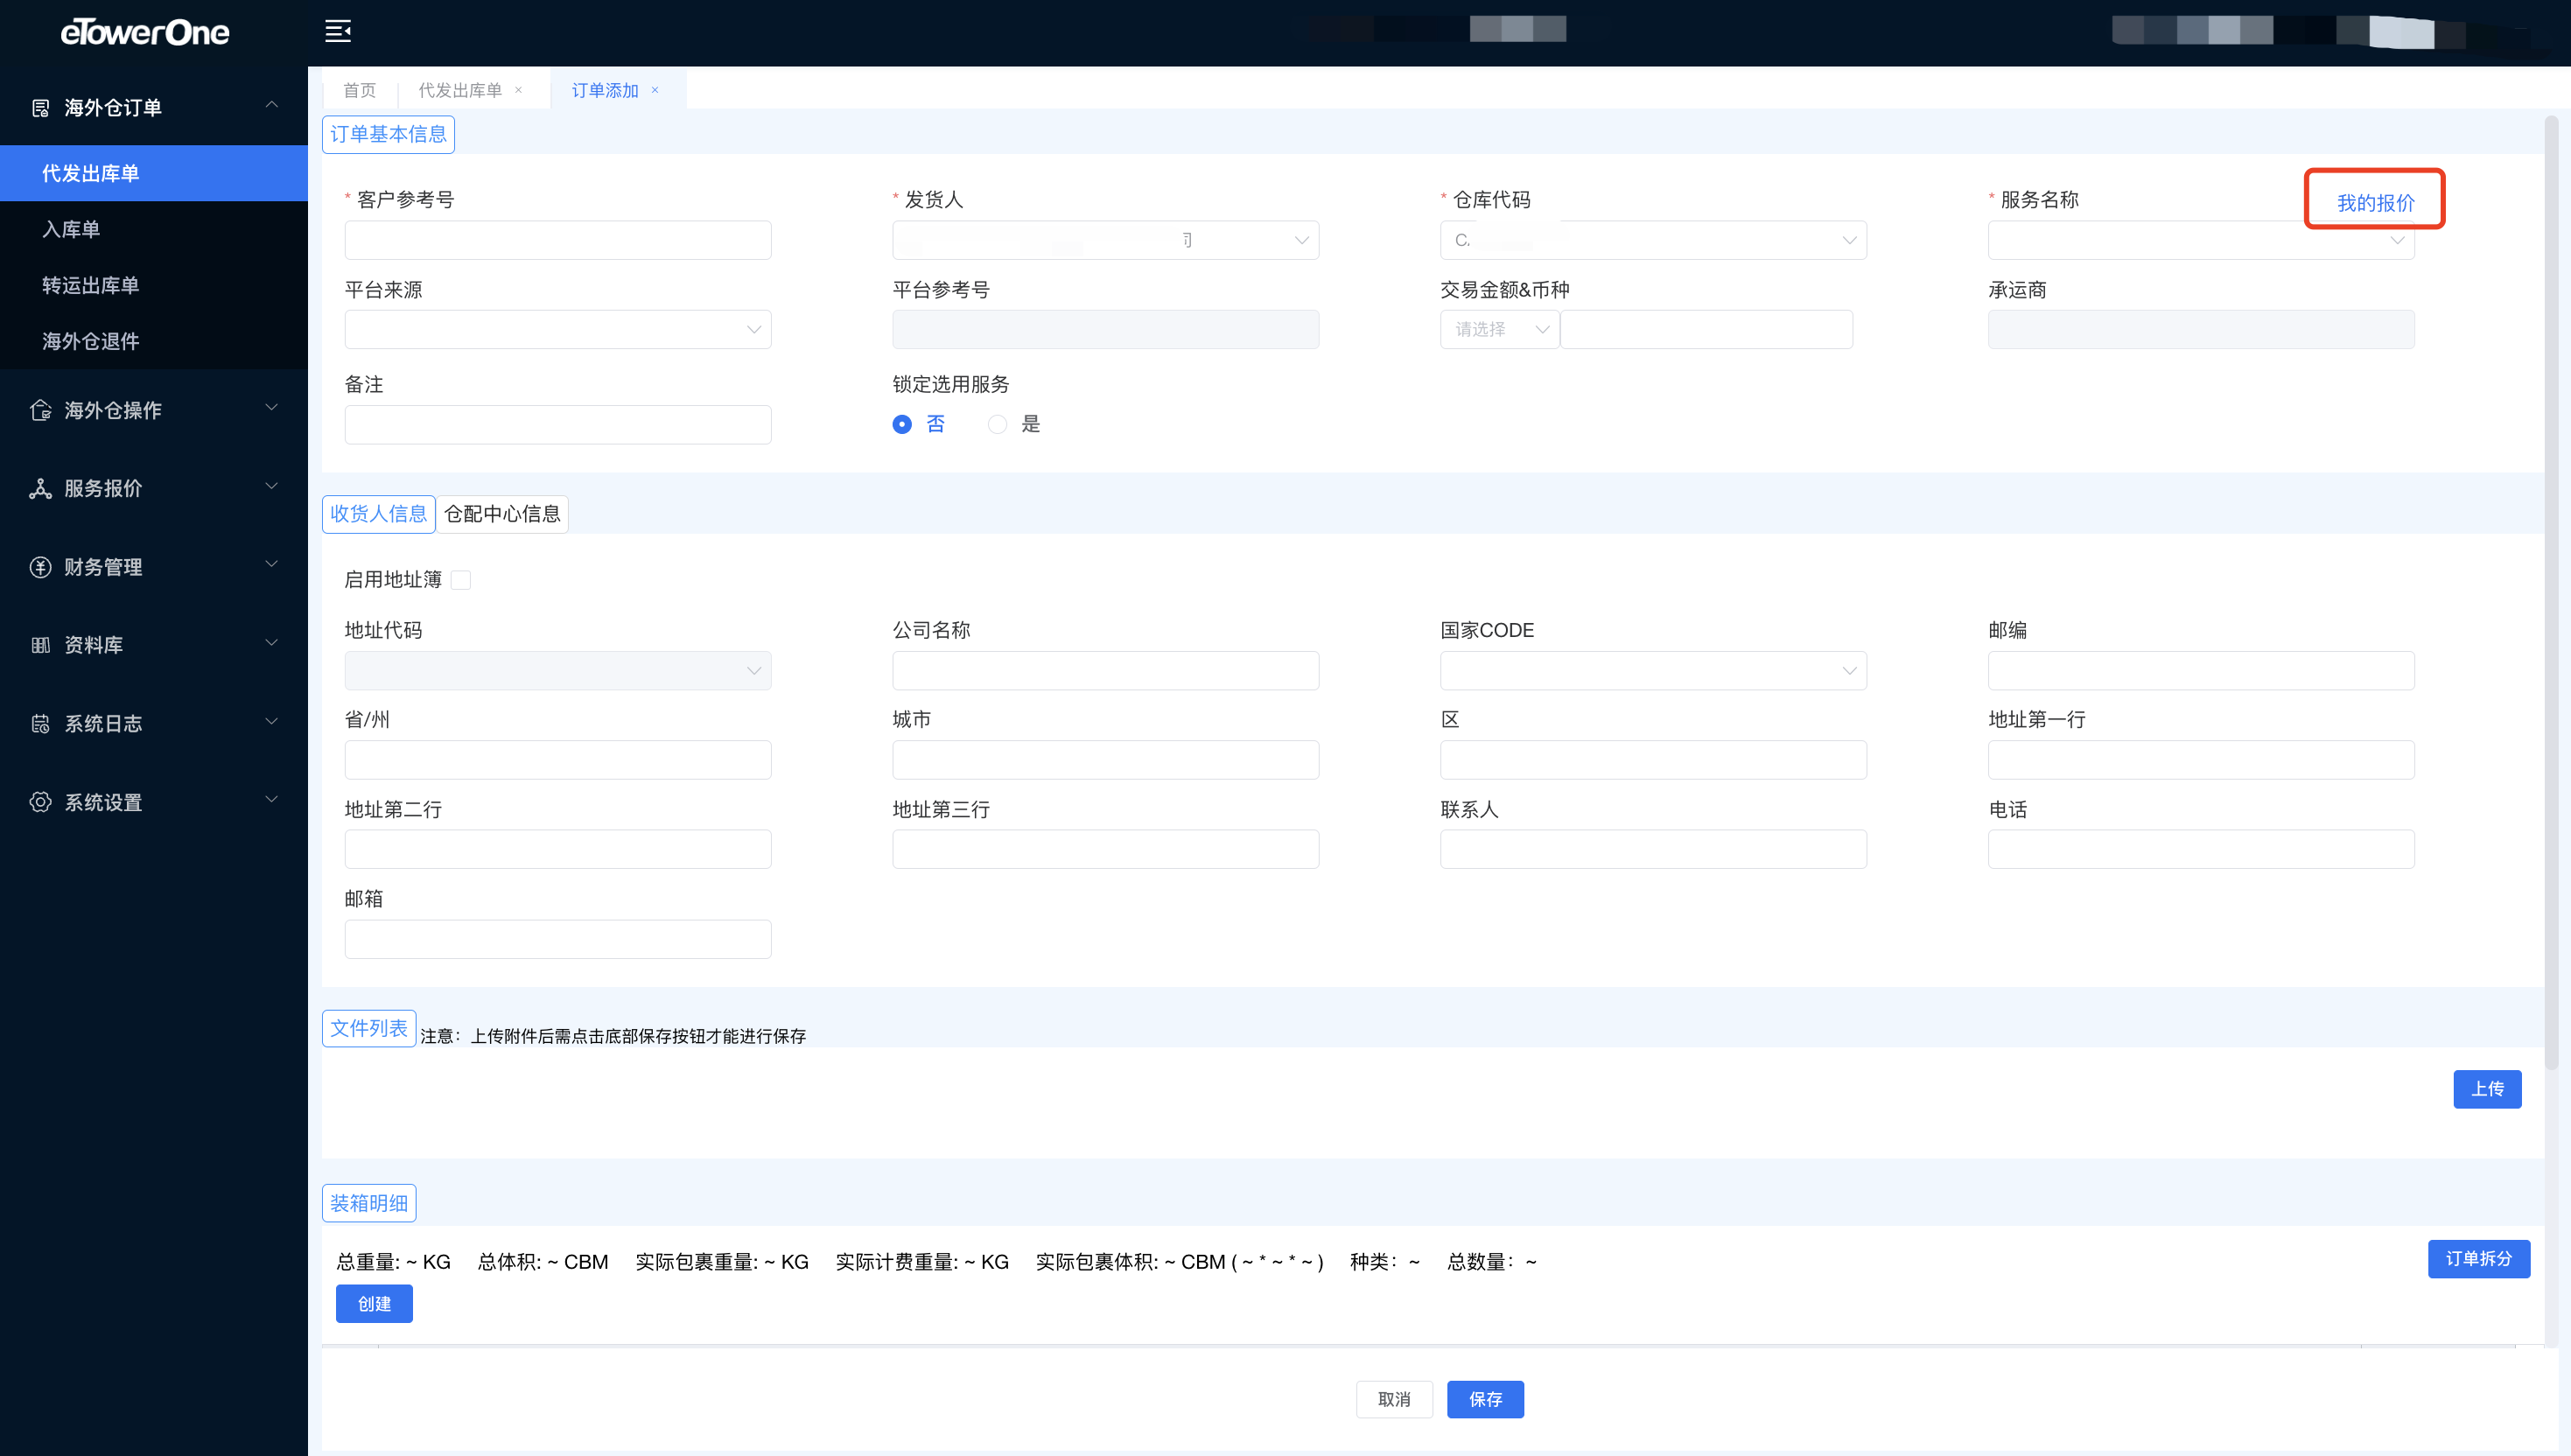The height and width of the screenshot is (1456, 2571).
Task: Focus the 公司名称 input field
Action: pyautogui.click(x=1105, y=671)
